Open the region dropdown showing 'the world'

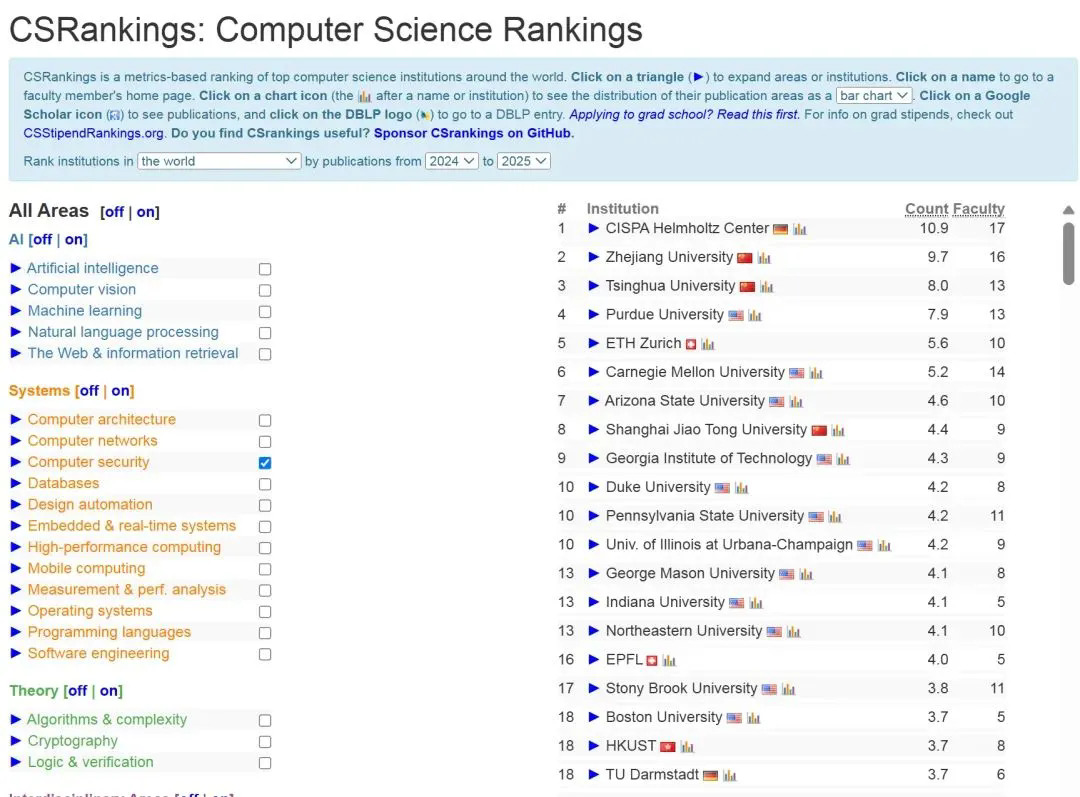point(220,161)
